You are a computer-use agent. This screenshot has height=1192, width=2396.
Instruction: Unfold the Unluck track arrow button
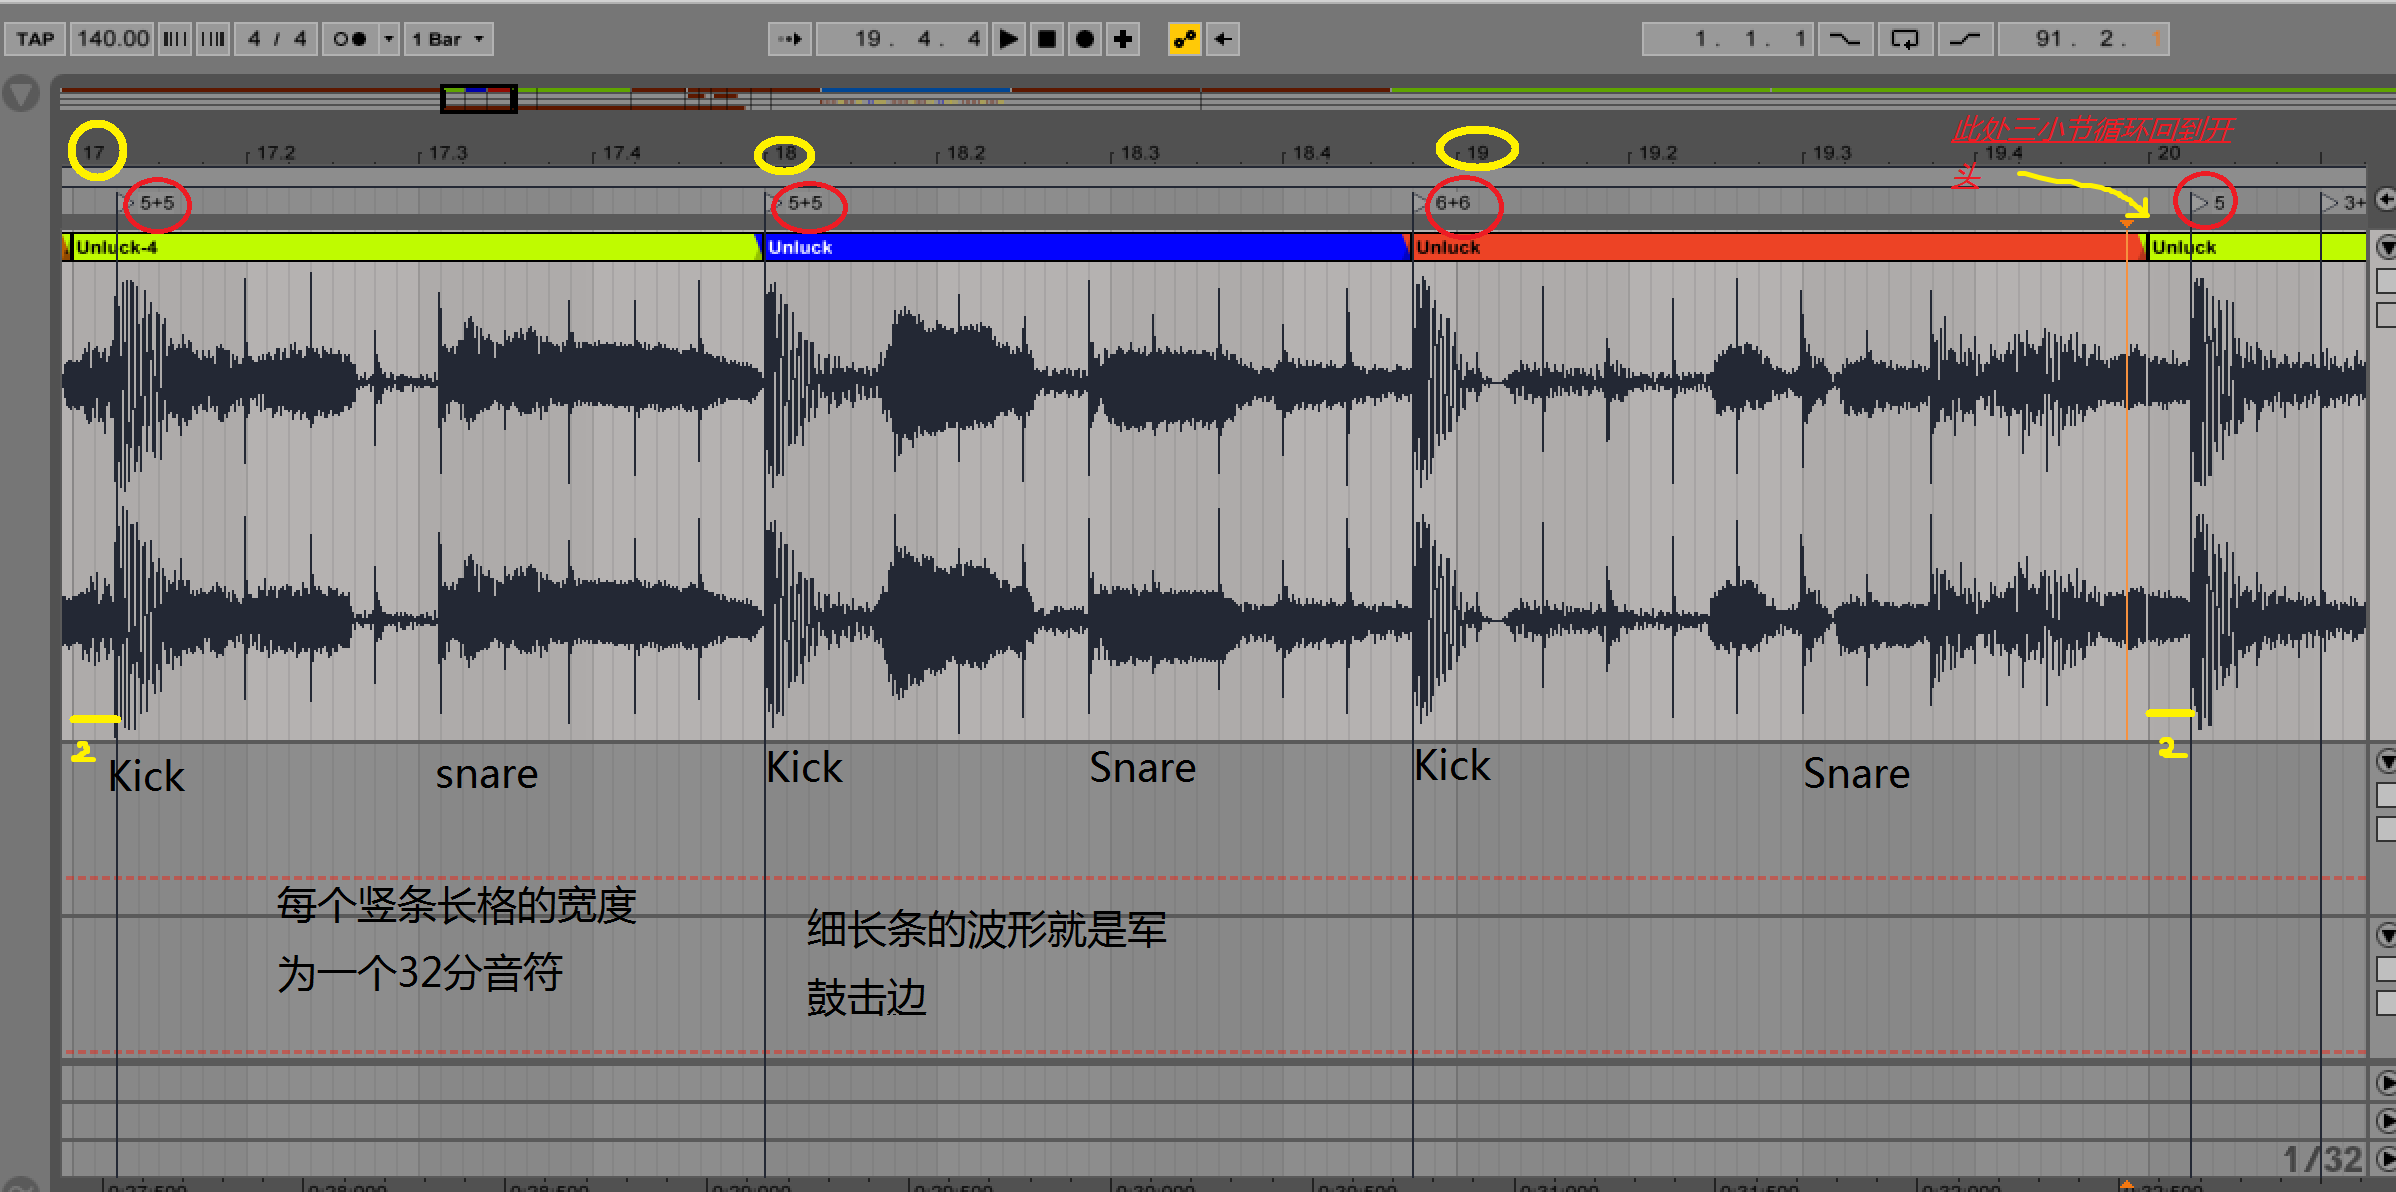pyautogui.click(x=2386, y=246)
